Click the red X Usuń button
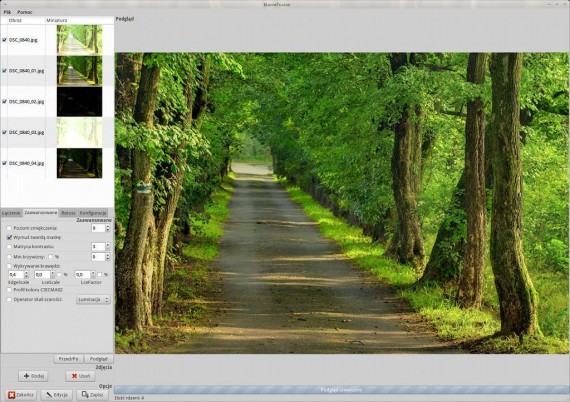The width and height of the screenshot is (570, 402). (x=80, y=376)
